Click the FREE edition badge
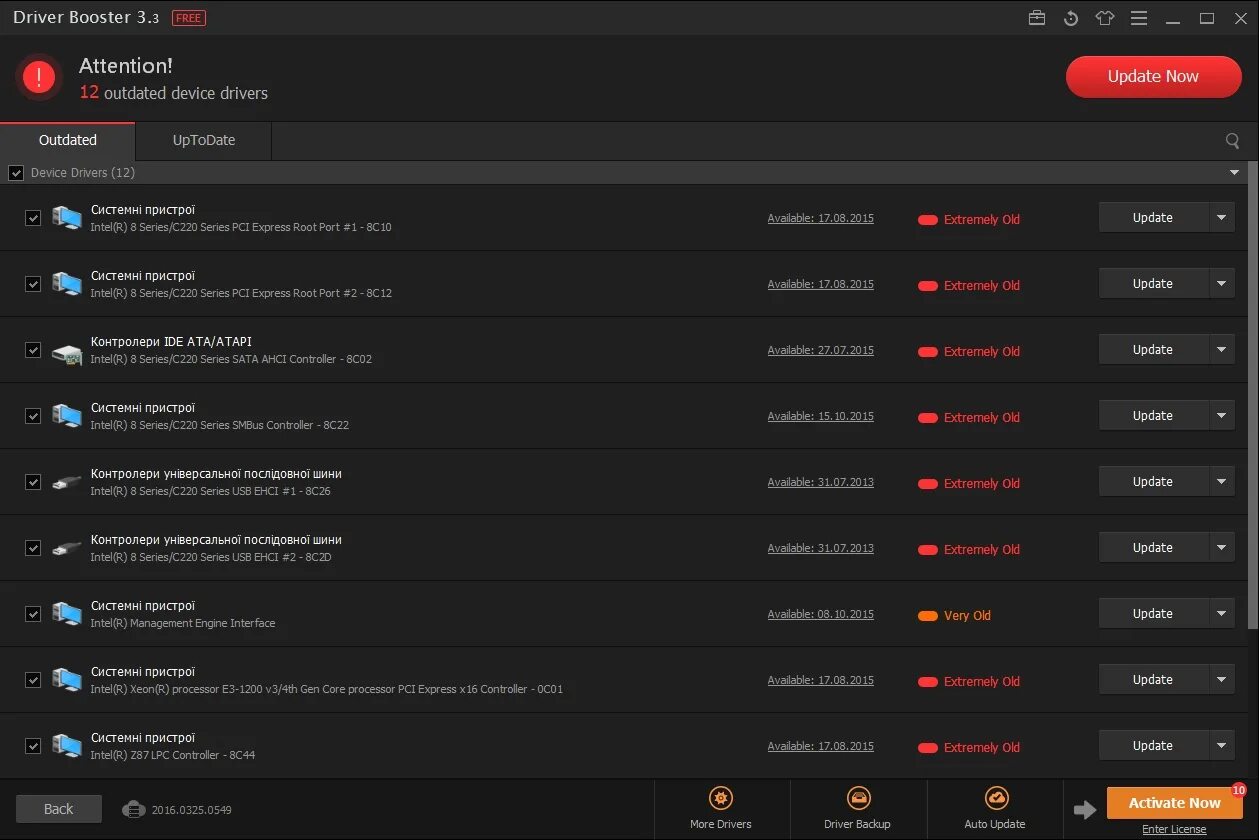The width and height of the screenshot is (1259, 840). 188,18
